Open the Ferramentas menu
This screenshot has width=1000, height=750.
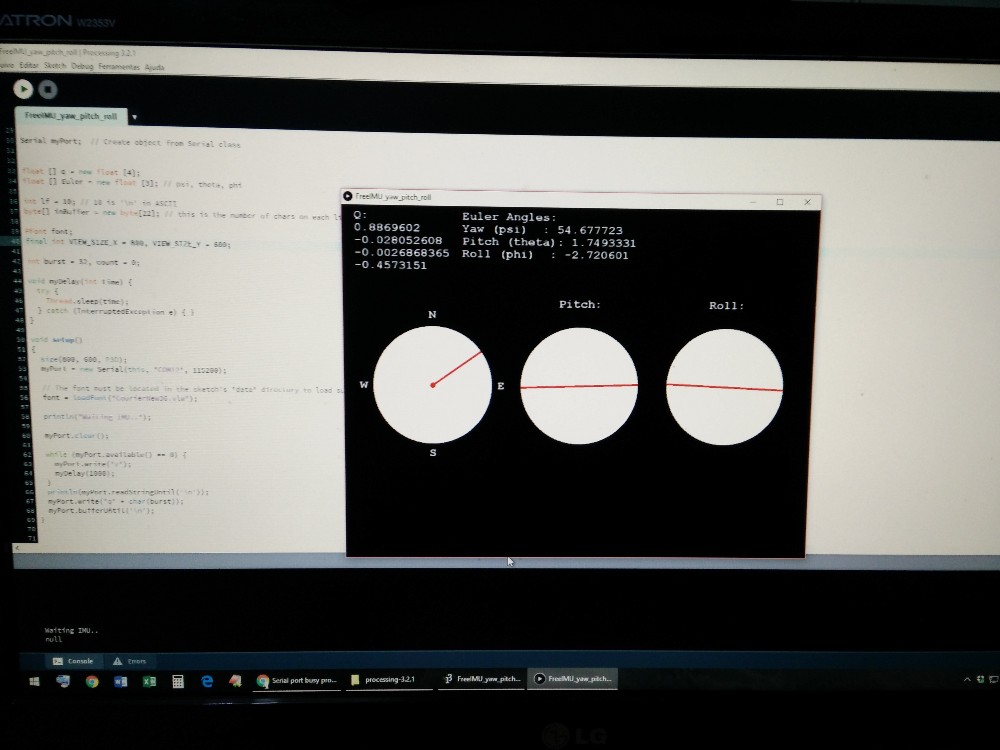(119, 67)
